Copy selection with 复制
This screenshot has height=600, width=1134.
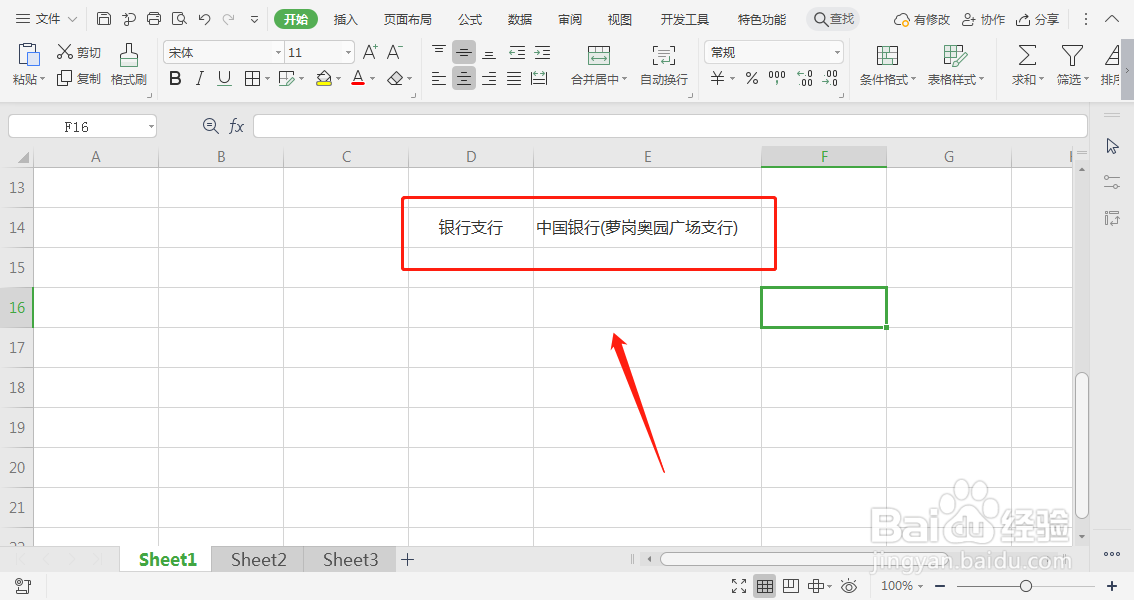[79, 78]
